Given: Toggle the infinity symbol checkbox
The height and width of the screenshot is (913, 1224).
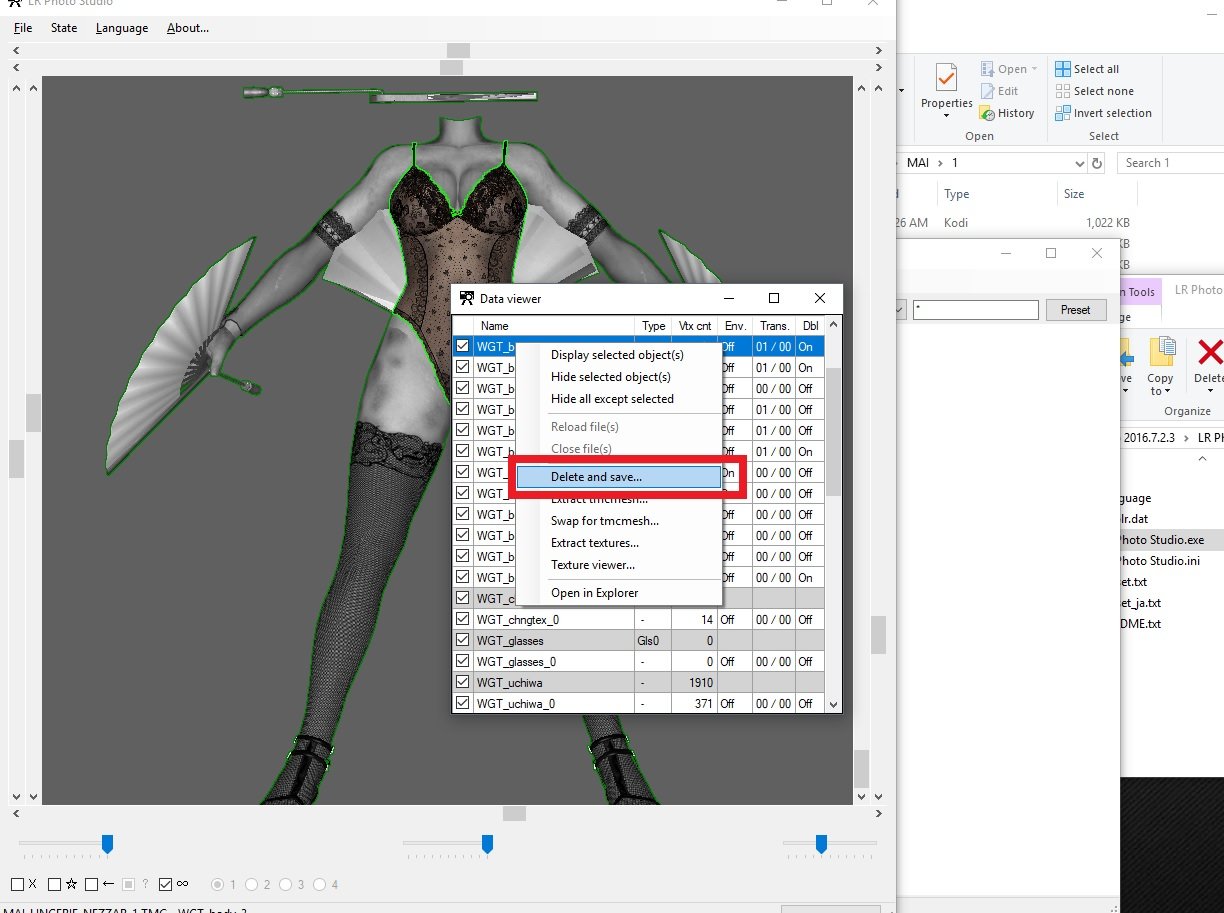Looking at the screenshot, I should click(166, 884).
